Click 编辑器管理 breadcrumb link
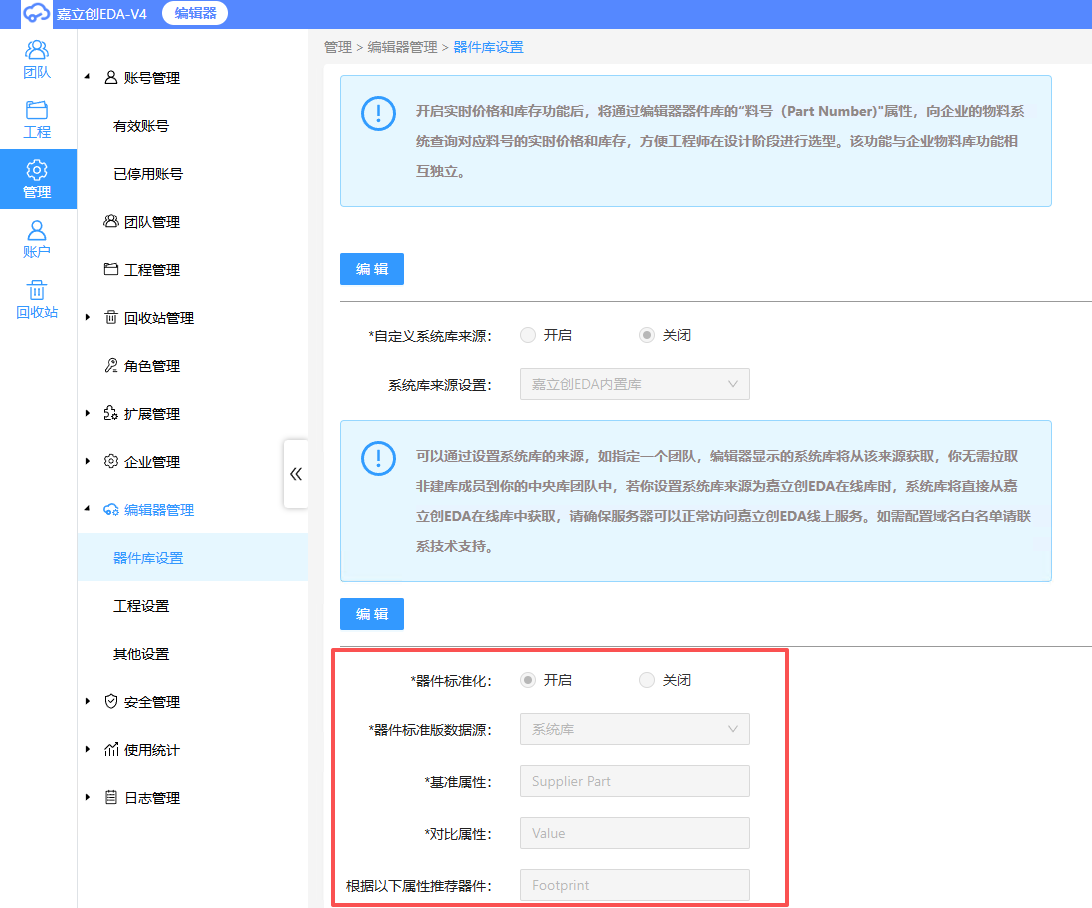This screenshot has width=1092, height=908. pos(403,47)
